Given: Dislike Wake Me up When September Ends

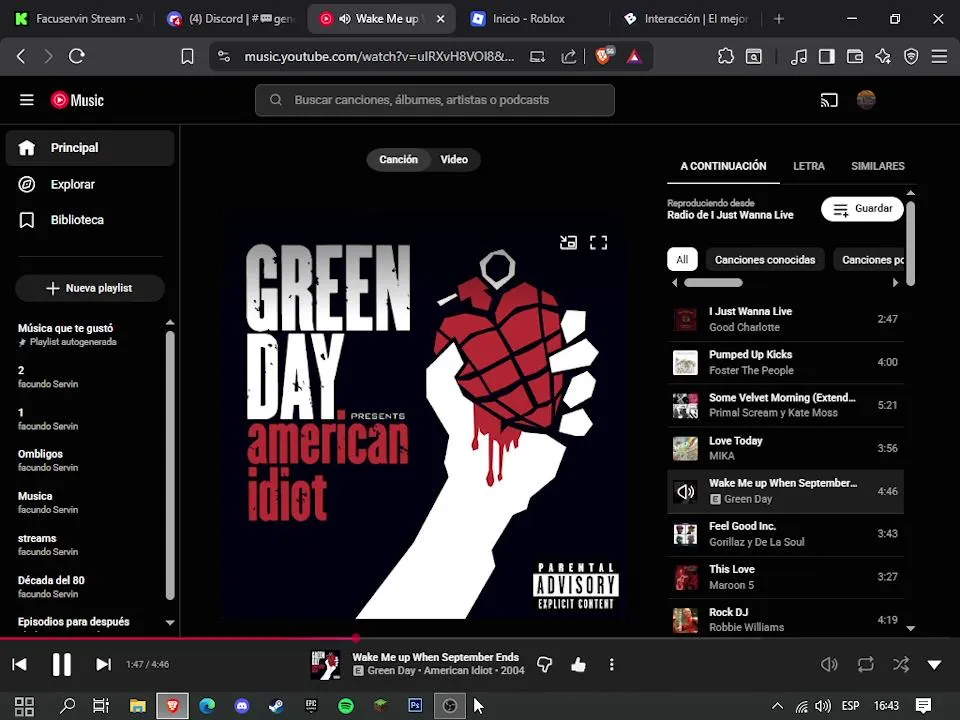Looking at the screenshot, I should (x=544, y=664).
